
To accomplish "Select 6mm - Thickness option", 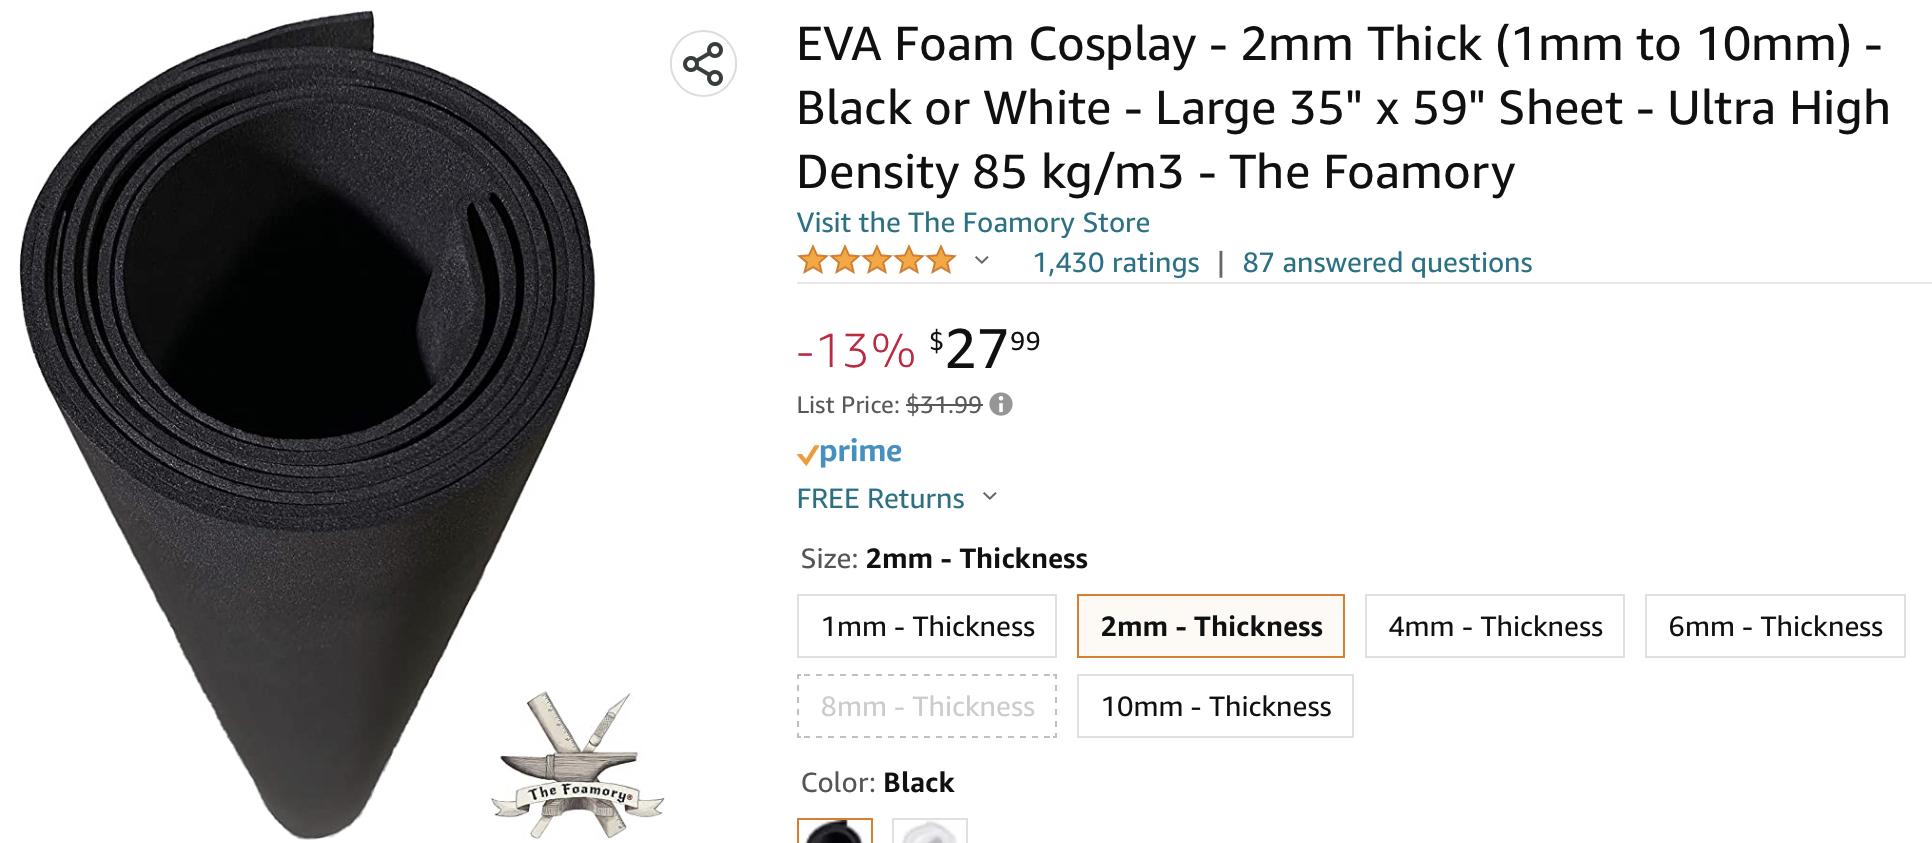I will click(x=1774, y=626).
